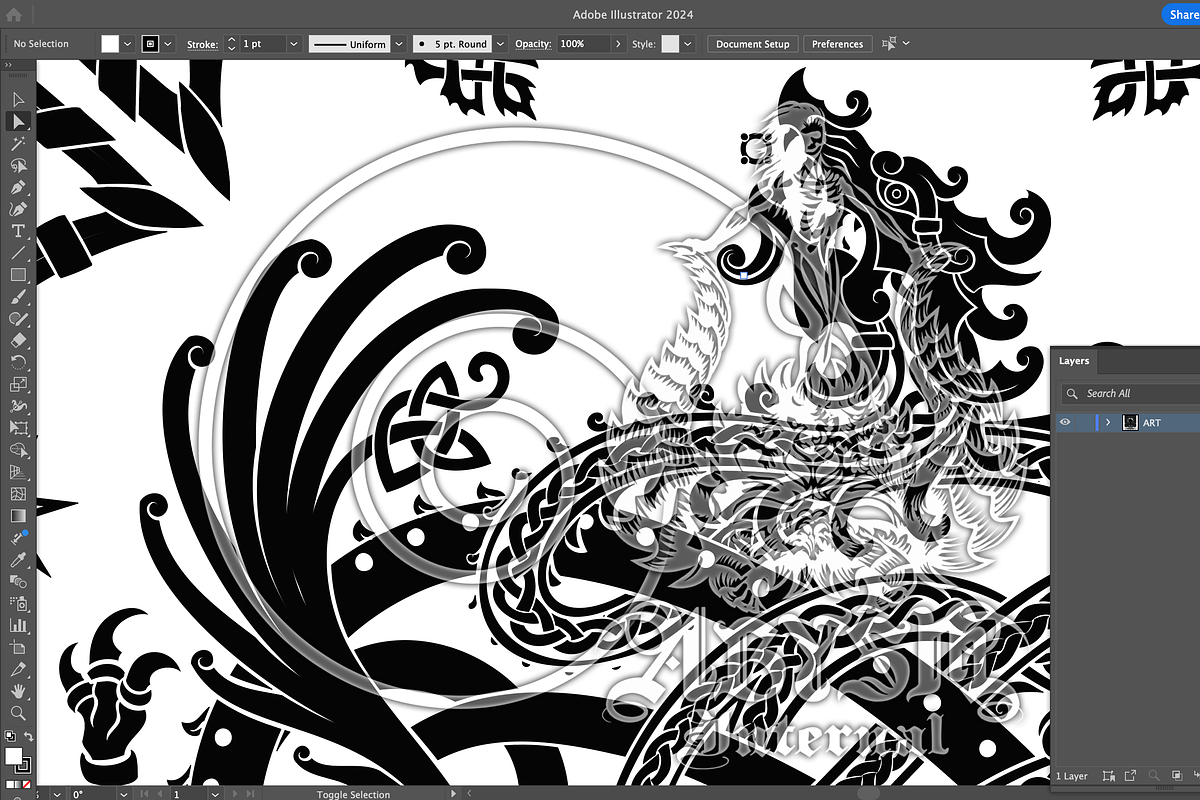Select the Direct Selection tool
1200x800 pixels.
[18, 122]
